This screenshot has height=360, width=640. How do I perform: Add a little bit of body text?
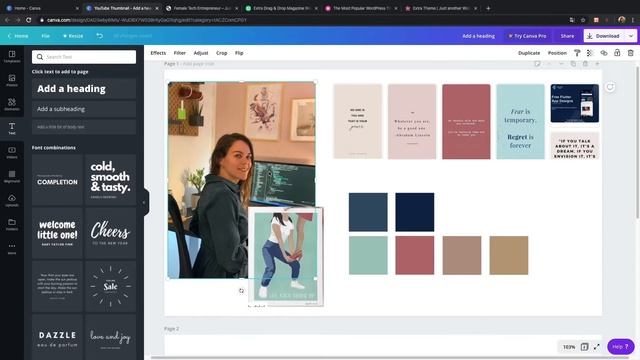84,127
